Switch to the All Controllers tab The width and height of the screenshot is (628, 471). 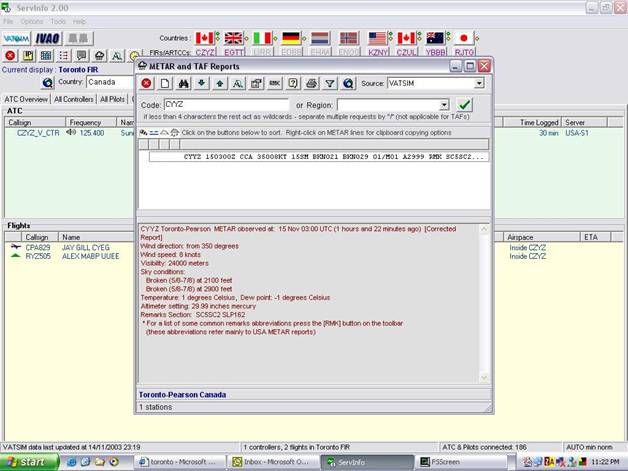[x=75, y=99]
